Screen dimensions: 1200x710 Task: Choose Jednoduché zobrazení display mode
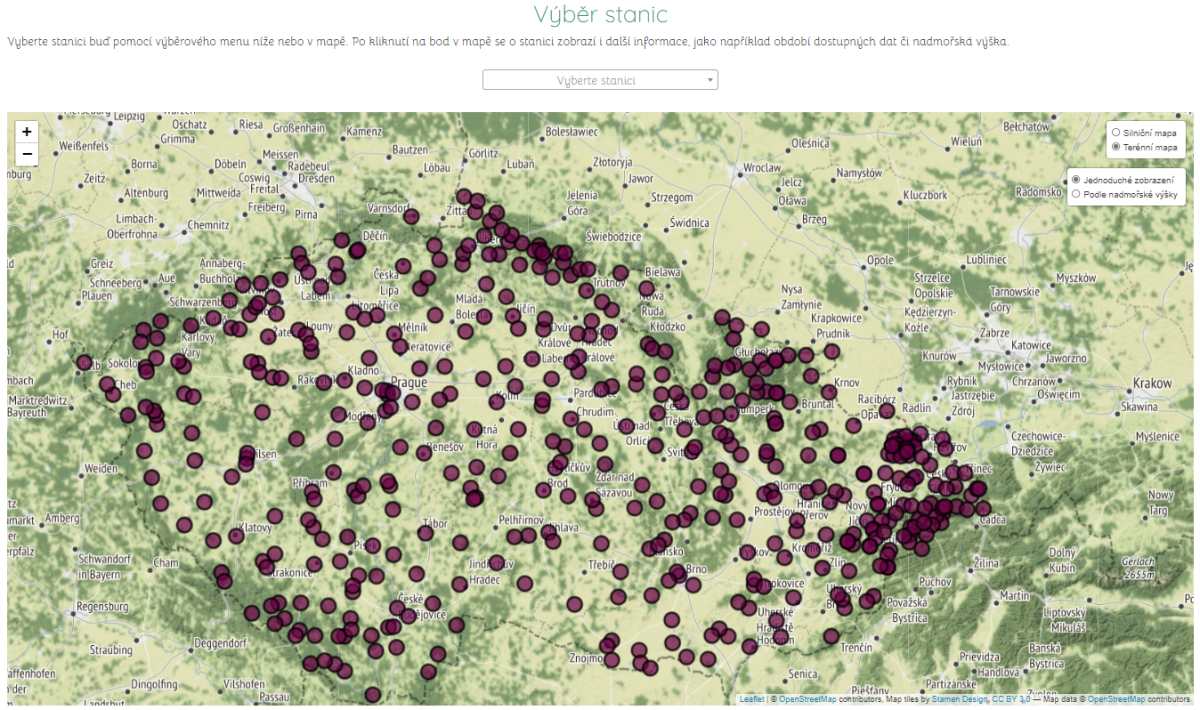pos(1076,180)
